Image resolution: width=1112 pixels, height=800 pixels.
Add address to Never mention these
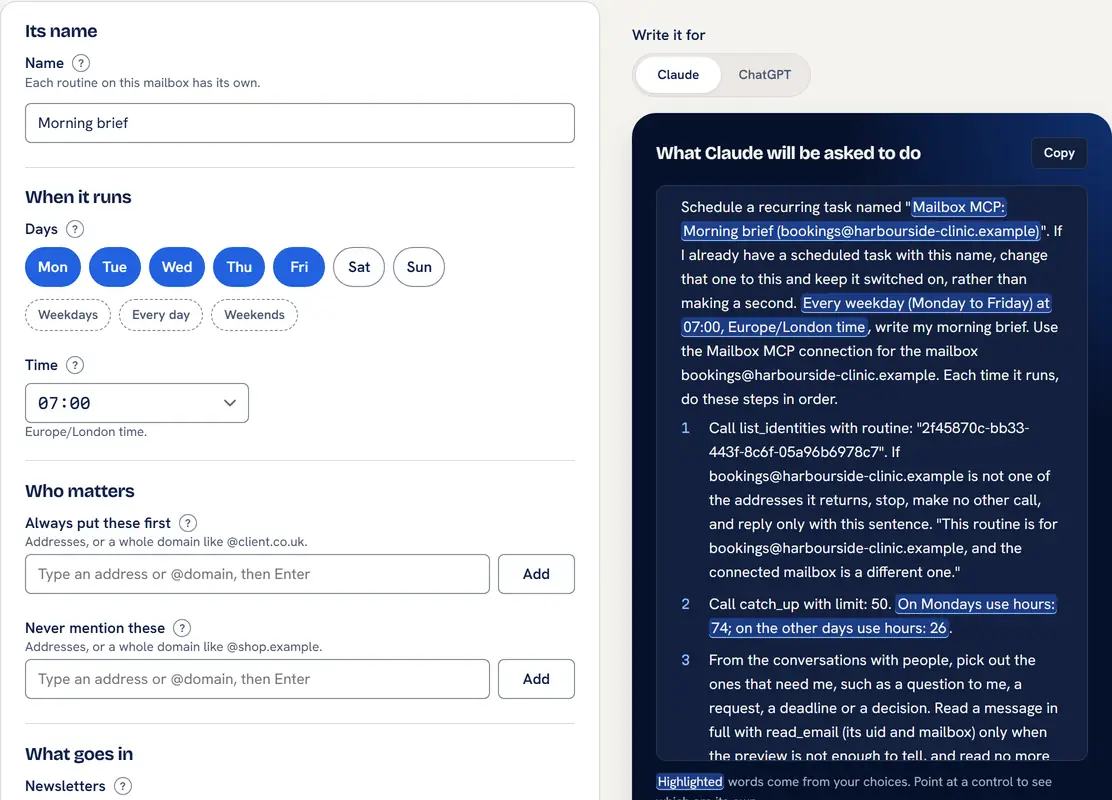pyautogui.click(x=536, y=679)
